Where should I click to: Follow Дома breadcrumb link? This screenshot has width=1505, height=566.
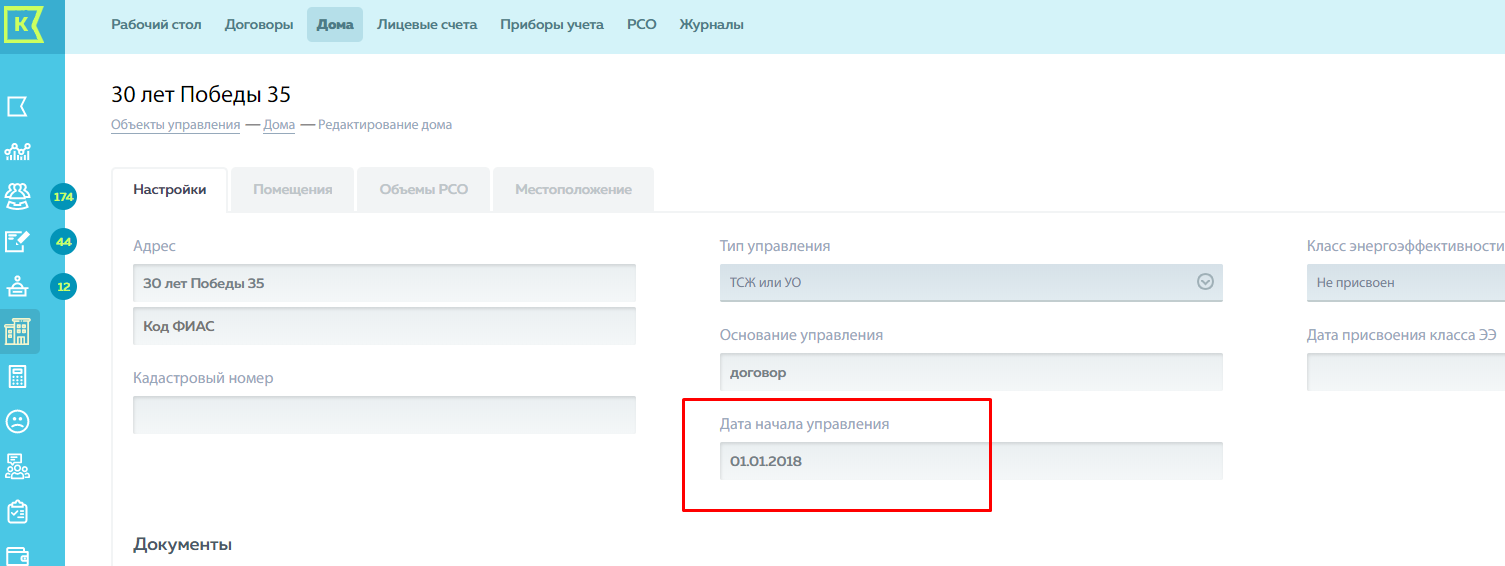[279, 125]
